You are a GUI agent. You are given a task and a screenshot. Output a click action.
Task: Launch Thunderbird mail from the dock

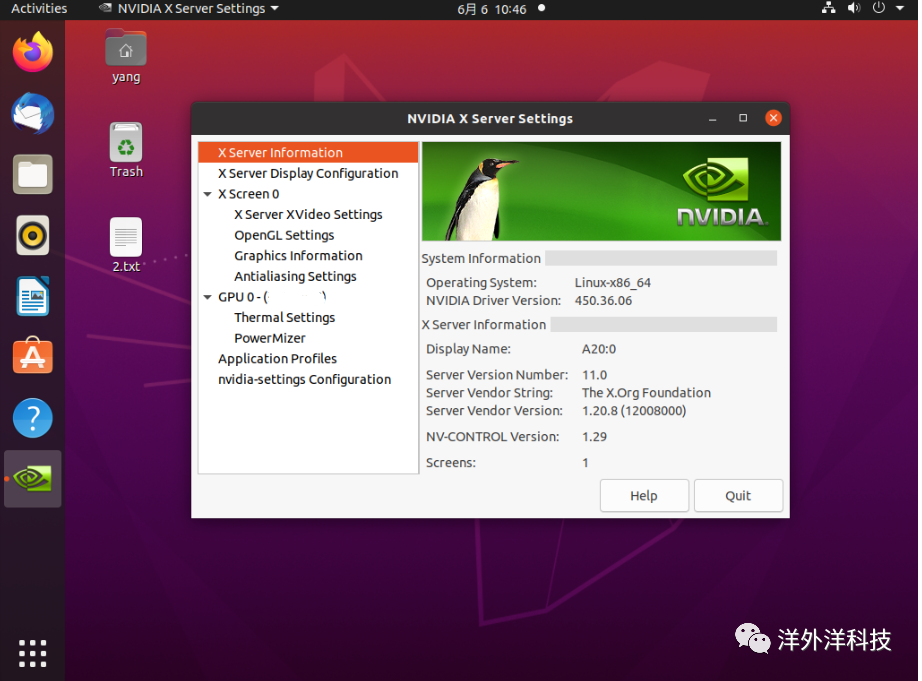pyautogui.click(x=32, y=113)
